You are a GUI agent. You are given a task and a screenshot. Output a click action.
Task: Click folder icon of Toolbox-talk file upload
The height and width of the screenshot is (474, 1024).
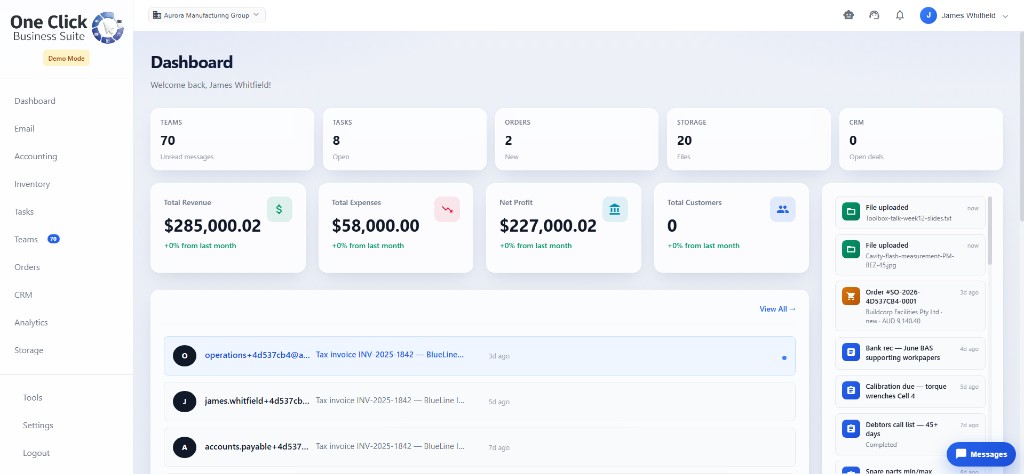(x=851, y=212)
